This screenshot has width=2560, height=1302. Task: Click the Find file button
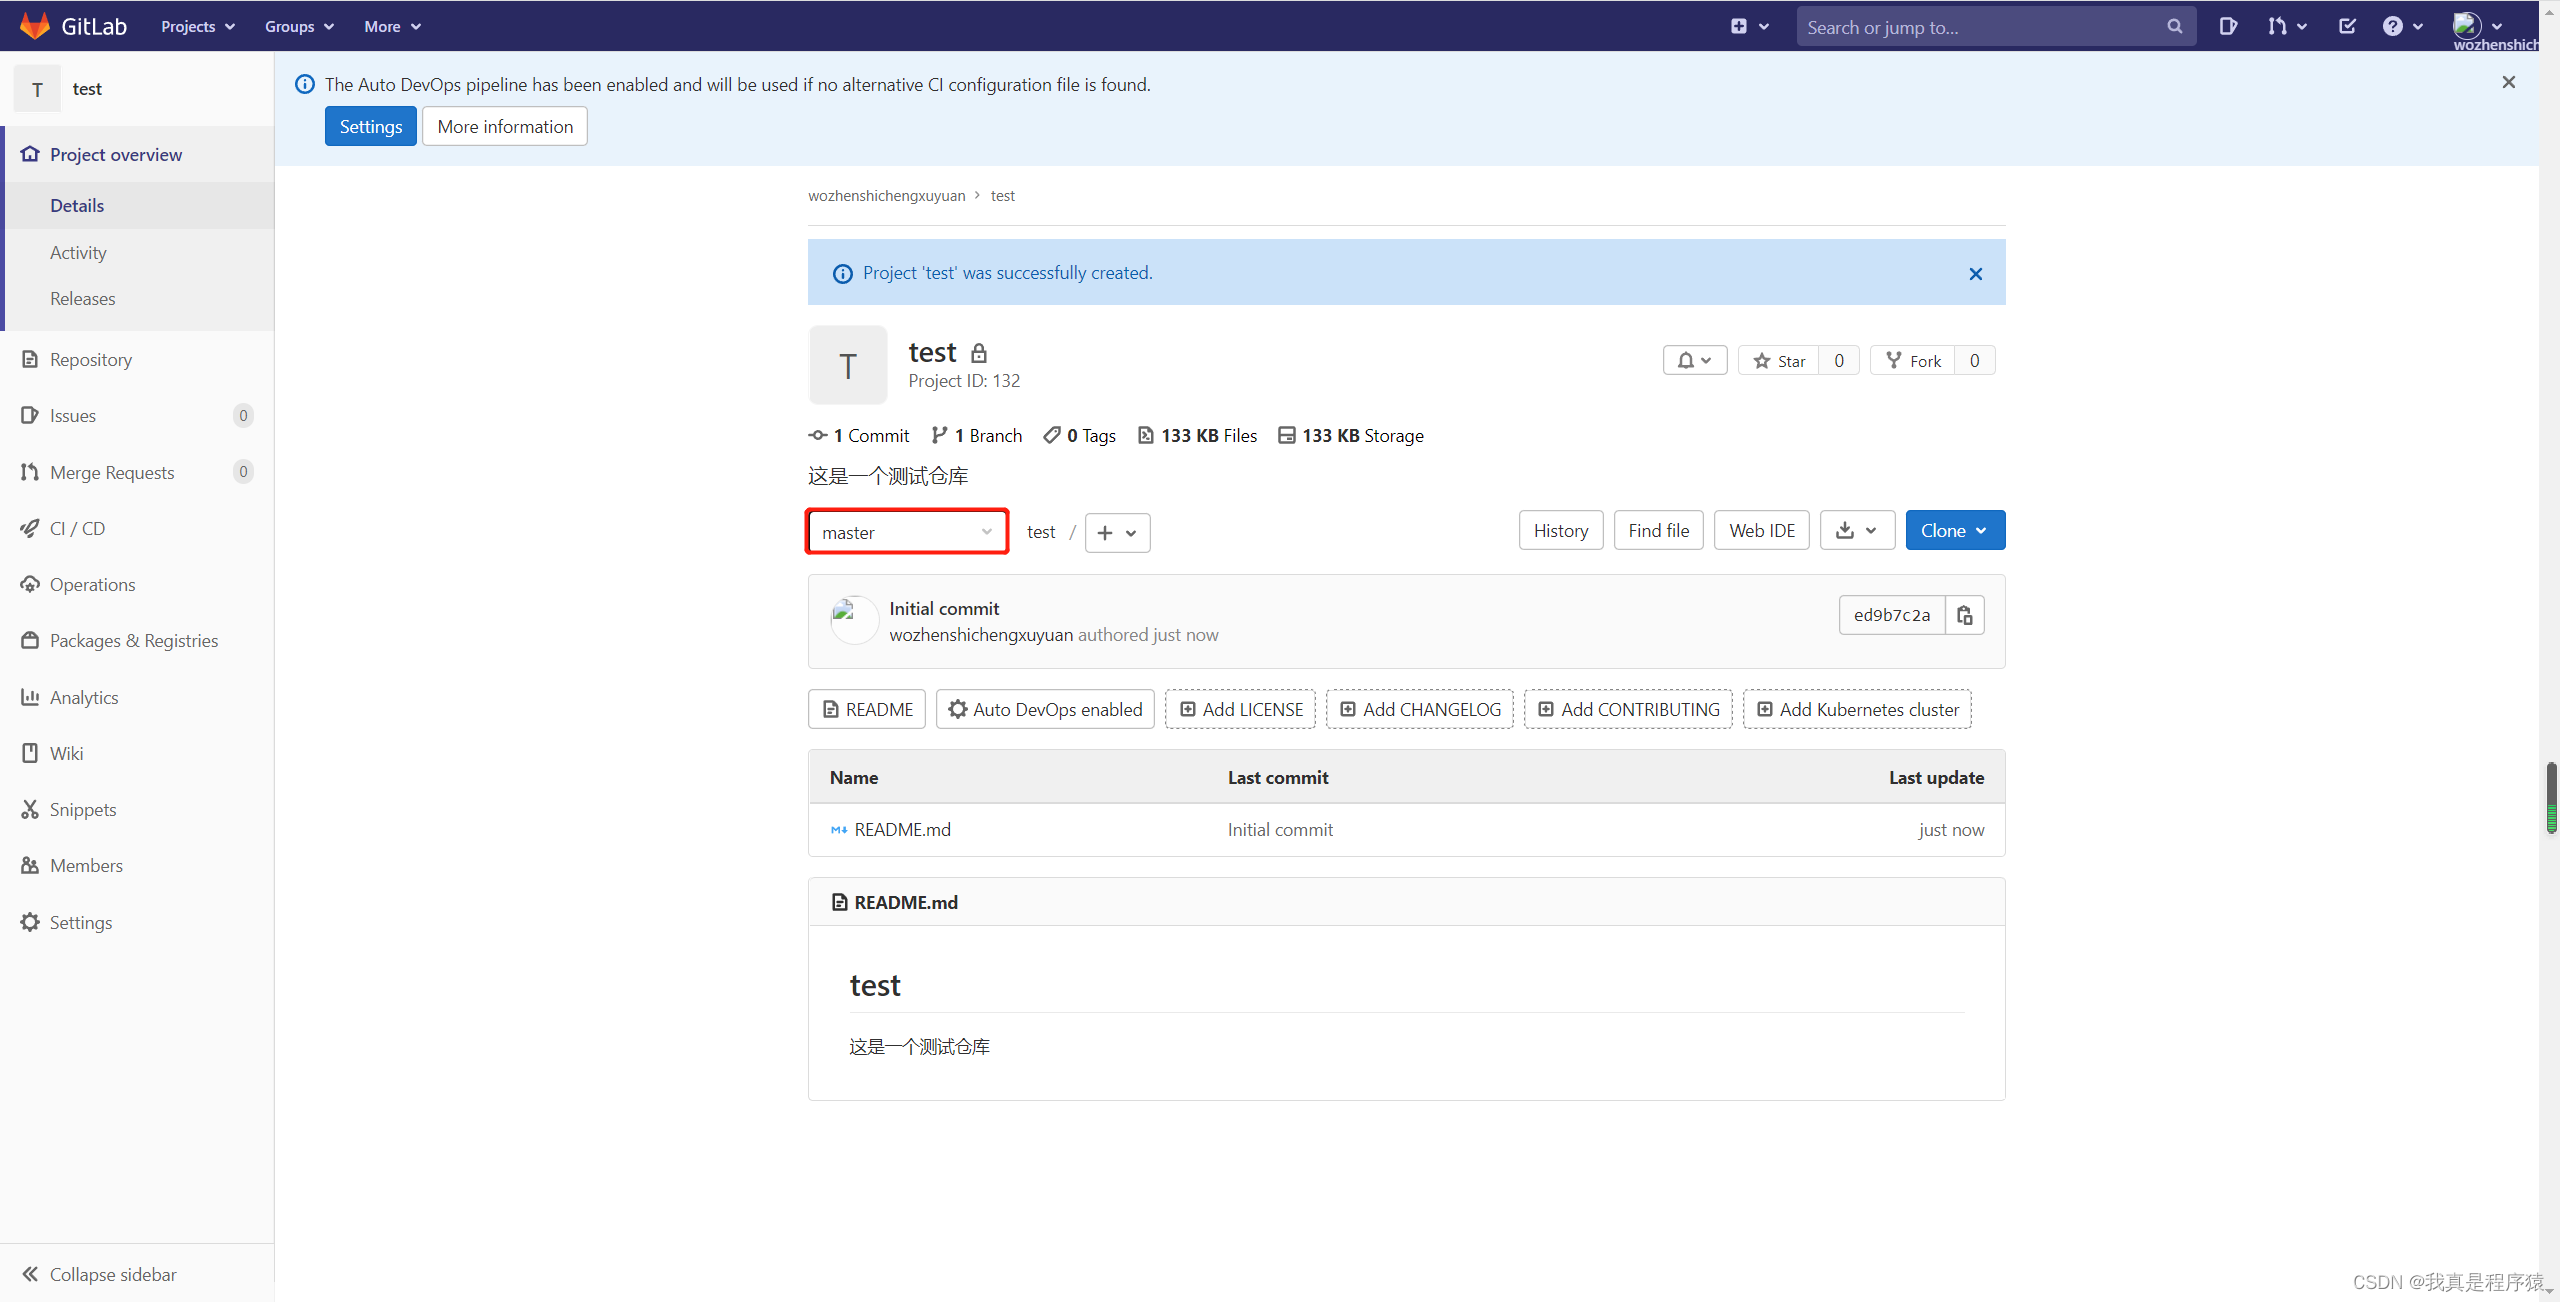click(1658, 530)
